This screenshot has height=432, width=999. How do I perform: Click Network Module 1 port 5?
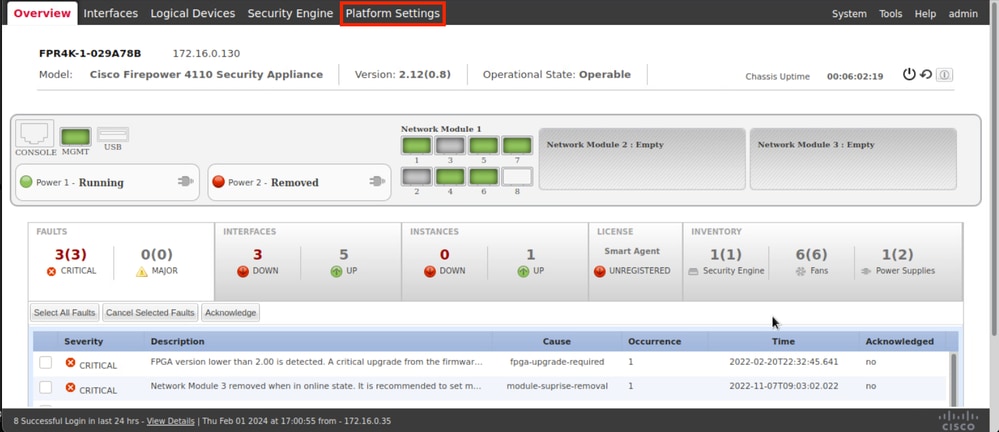click(x=484, y=146)
